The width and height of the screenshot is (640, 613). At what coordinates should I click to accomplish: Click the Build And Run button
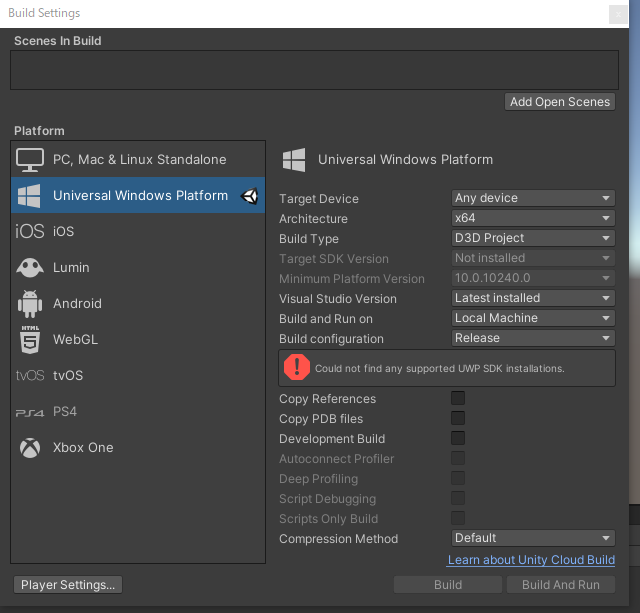click(x=561, y=584)
